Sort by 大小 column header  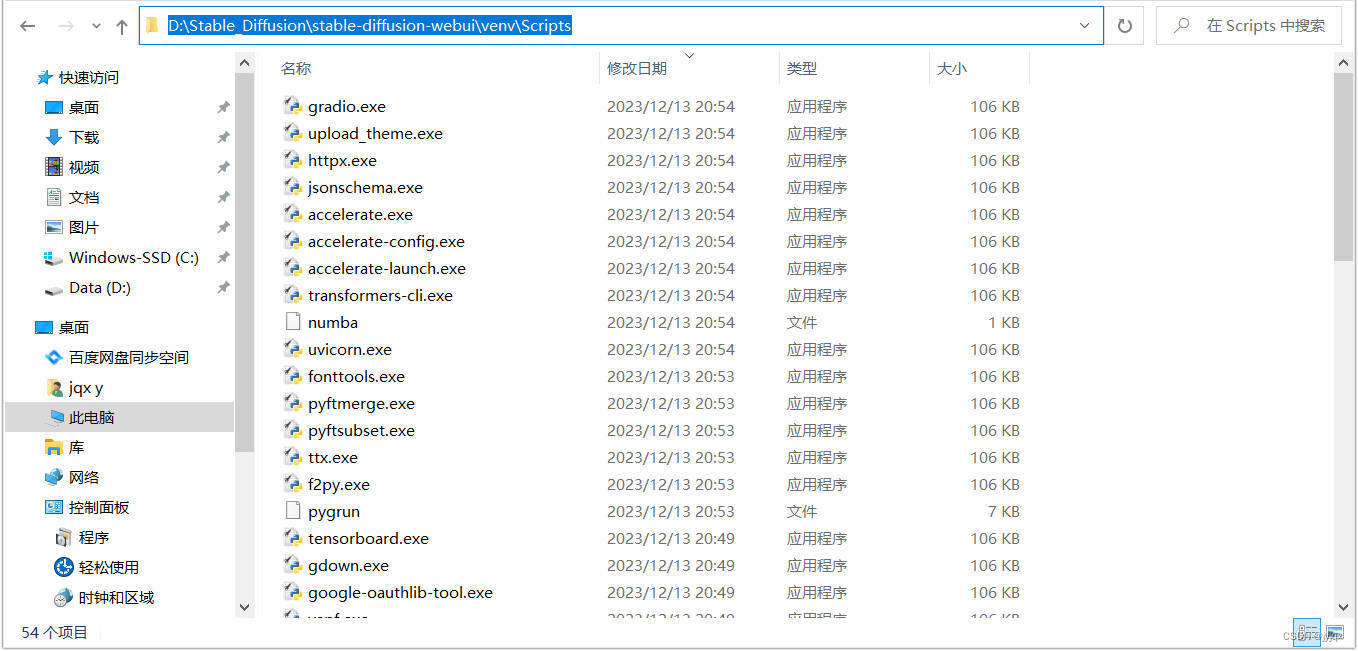point(952,68)
